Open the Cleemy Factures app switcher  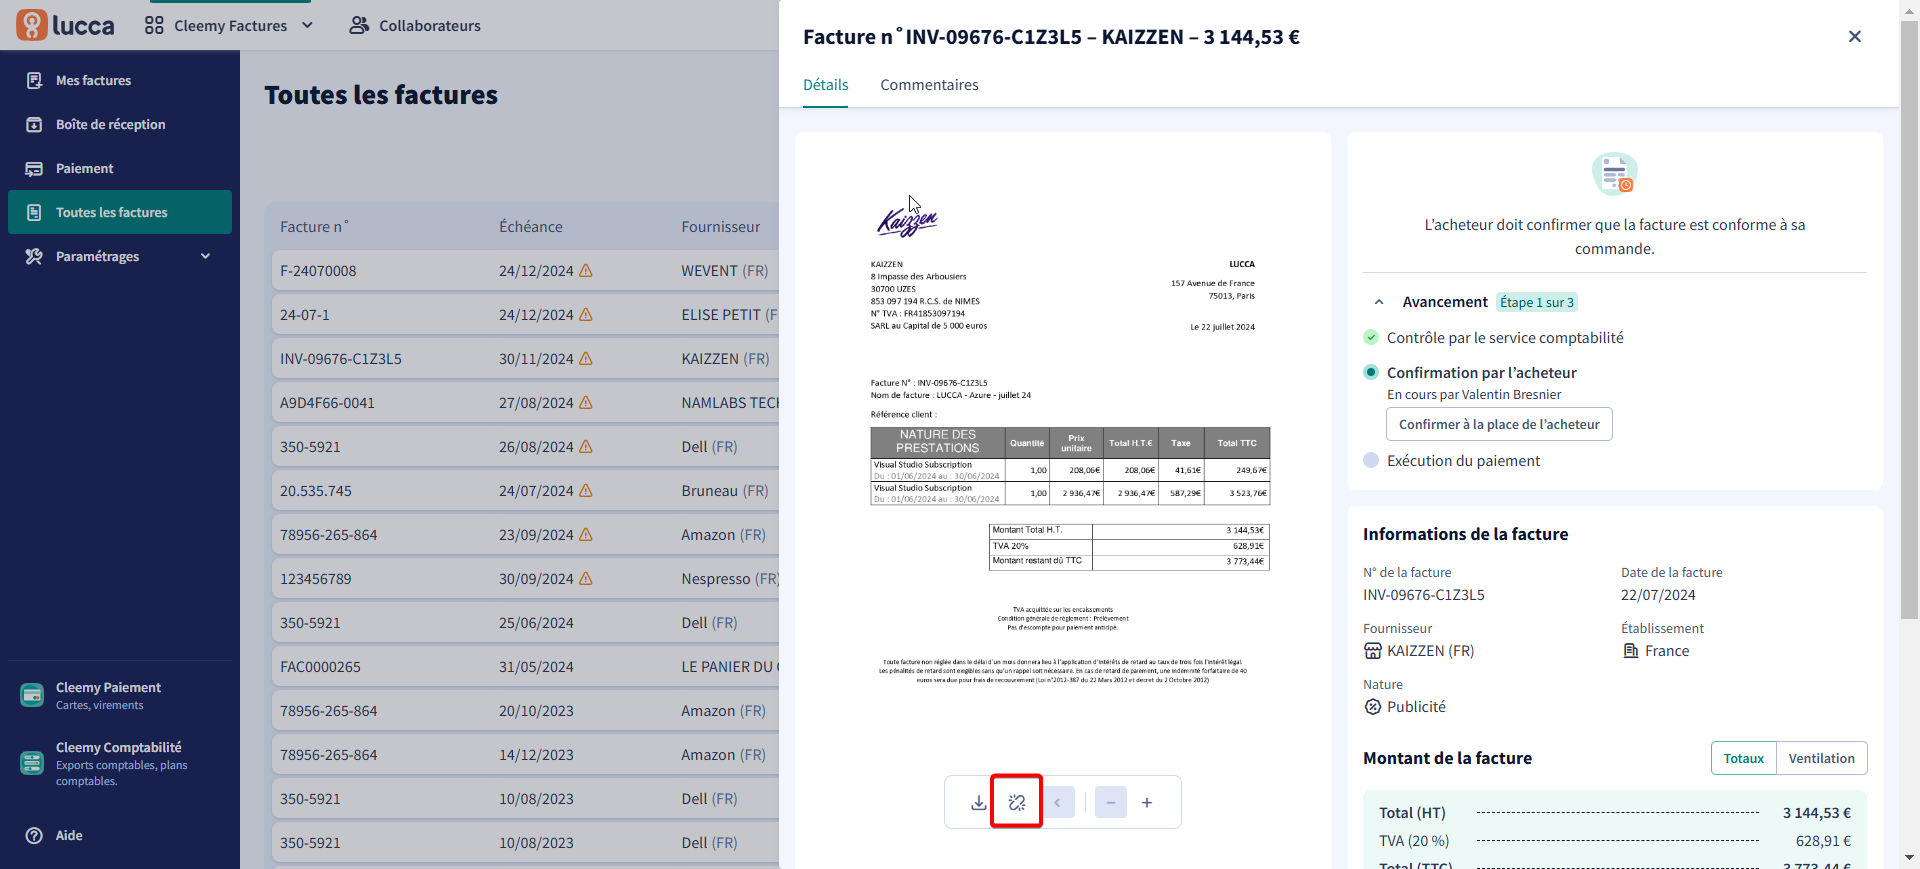pyautogui.click(x=229, y=25)
